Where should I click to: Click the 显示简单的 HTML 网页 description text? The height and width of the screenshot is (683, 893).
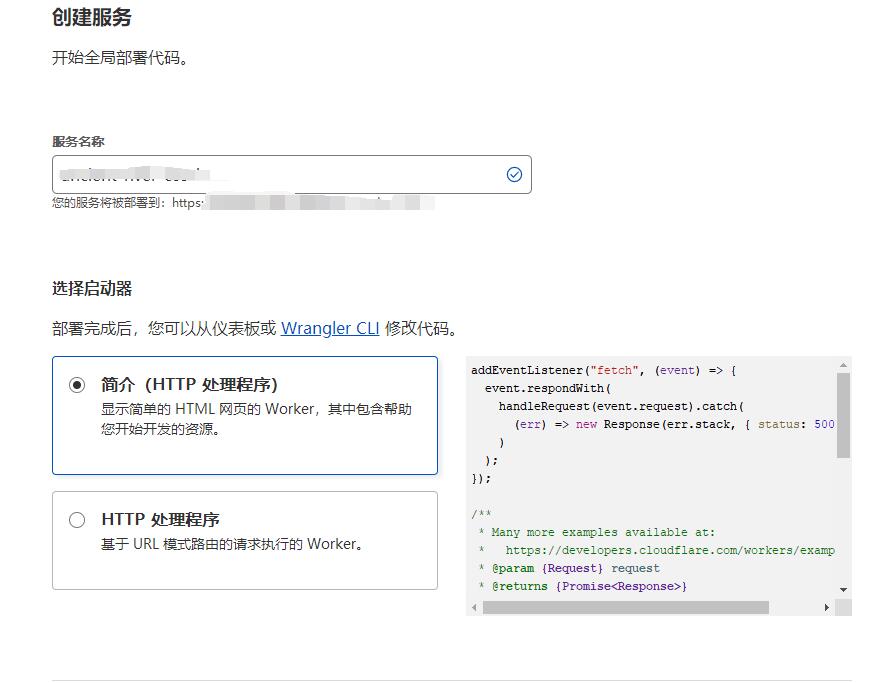[256, 419]
